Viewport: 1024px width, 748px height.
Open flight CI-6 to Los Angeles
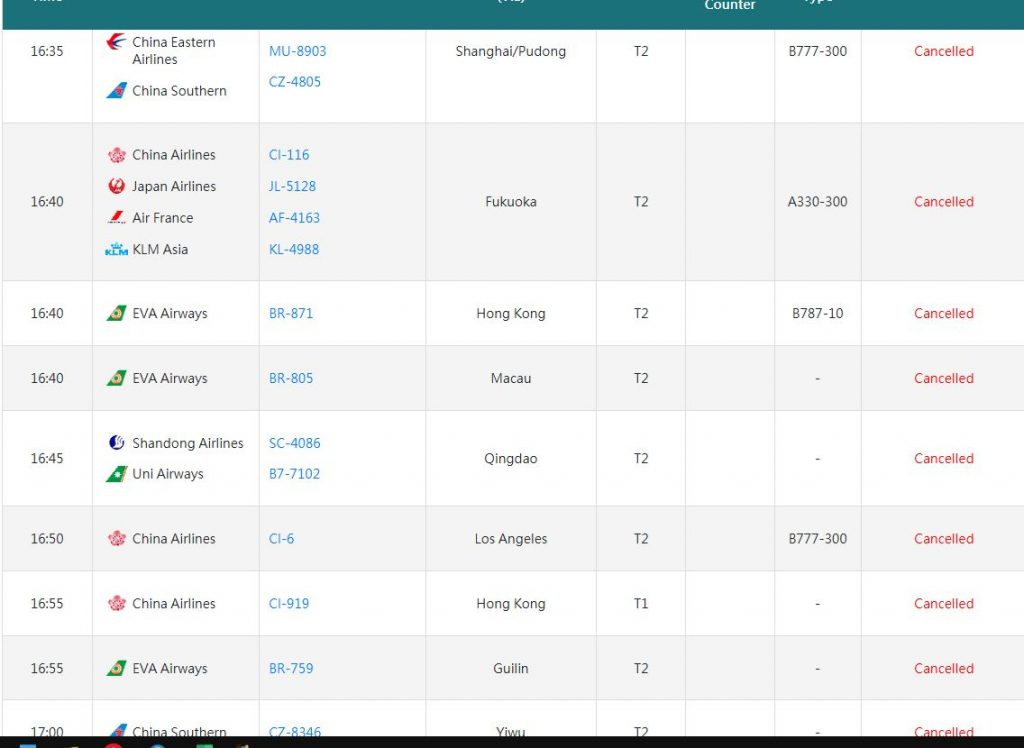coord(281,539)
